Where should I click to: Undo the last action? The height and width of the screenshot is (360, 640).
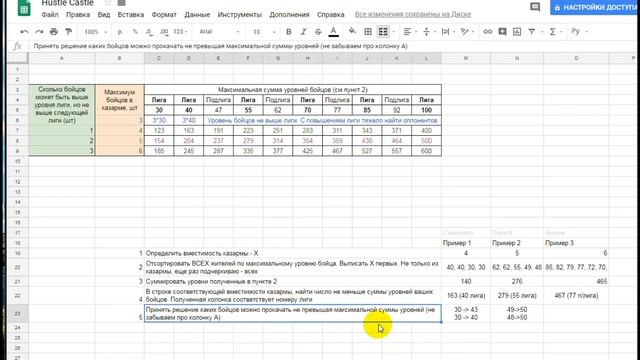pos(24,32)
